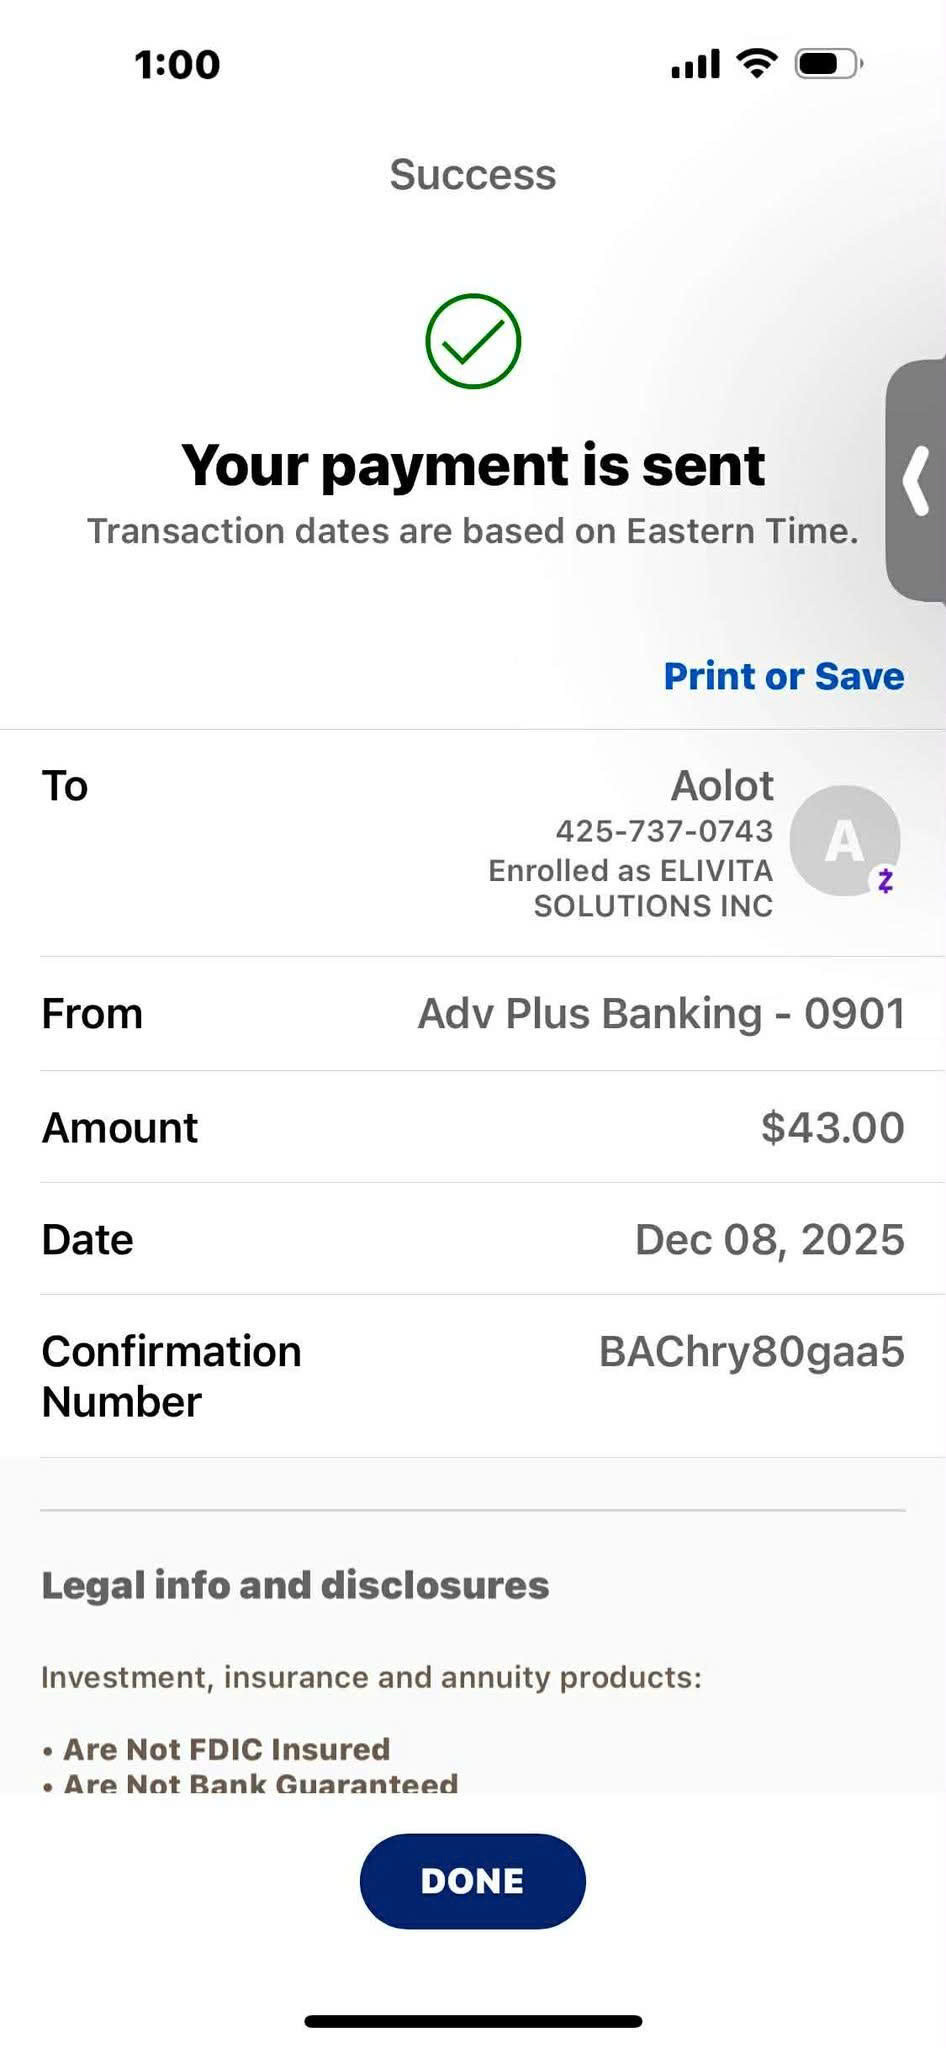Tap the purple Zelle badge icon

(x=885, y=880)
